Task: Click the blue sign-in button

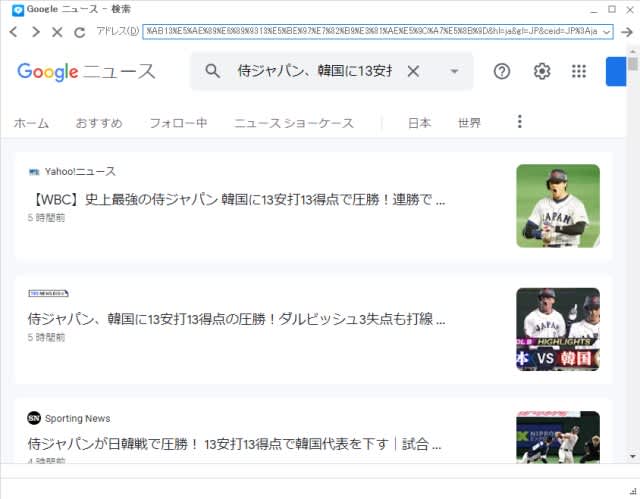Action: (616, 71)
